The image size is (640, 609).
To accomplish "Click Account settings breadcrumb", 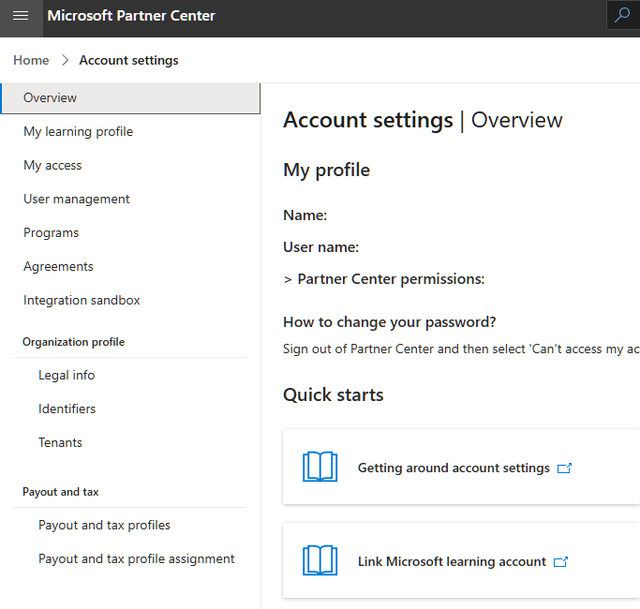I will pyautogui.click(x=129, y=60).
